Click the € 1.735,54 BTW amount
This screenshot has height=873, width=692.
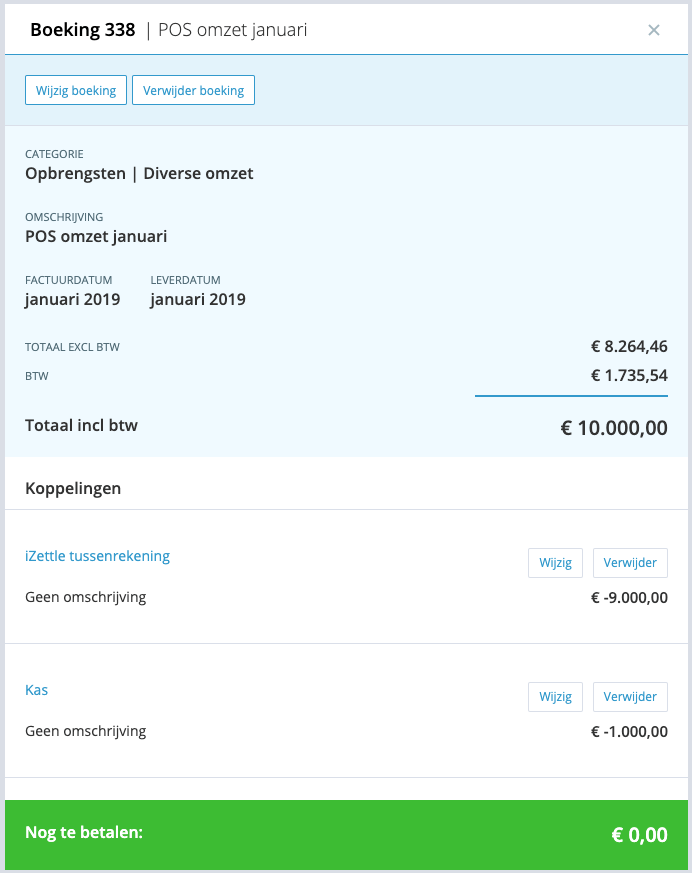tap(629, 375)
